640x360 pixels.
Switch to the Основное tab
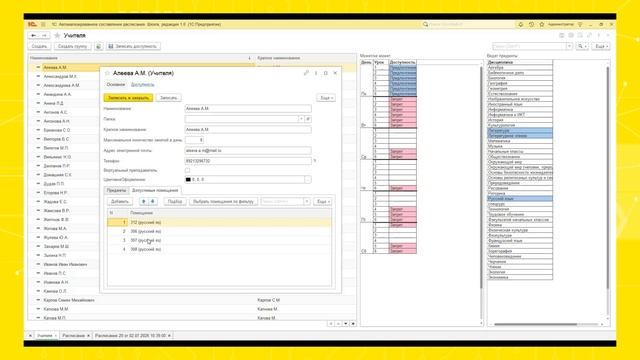click(x=116, y=84)
